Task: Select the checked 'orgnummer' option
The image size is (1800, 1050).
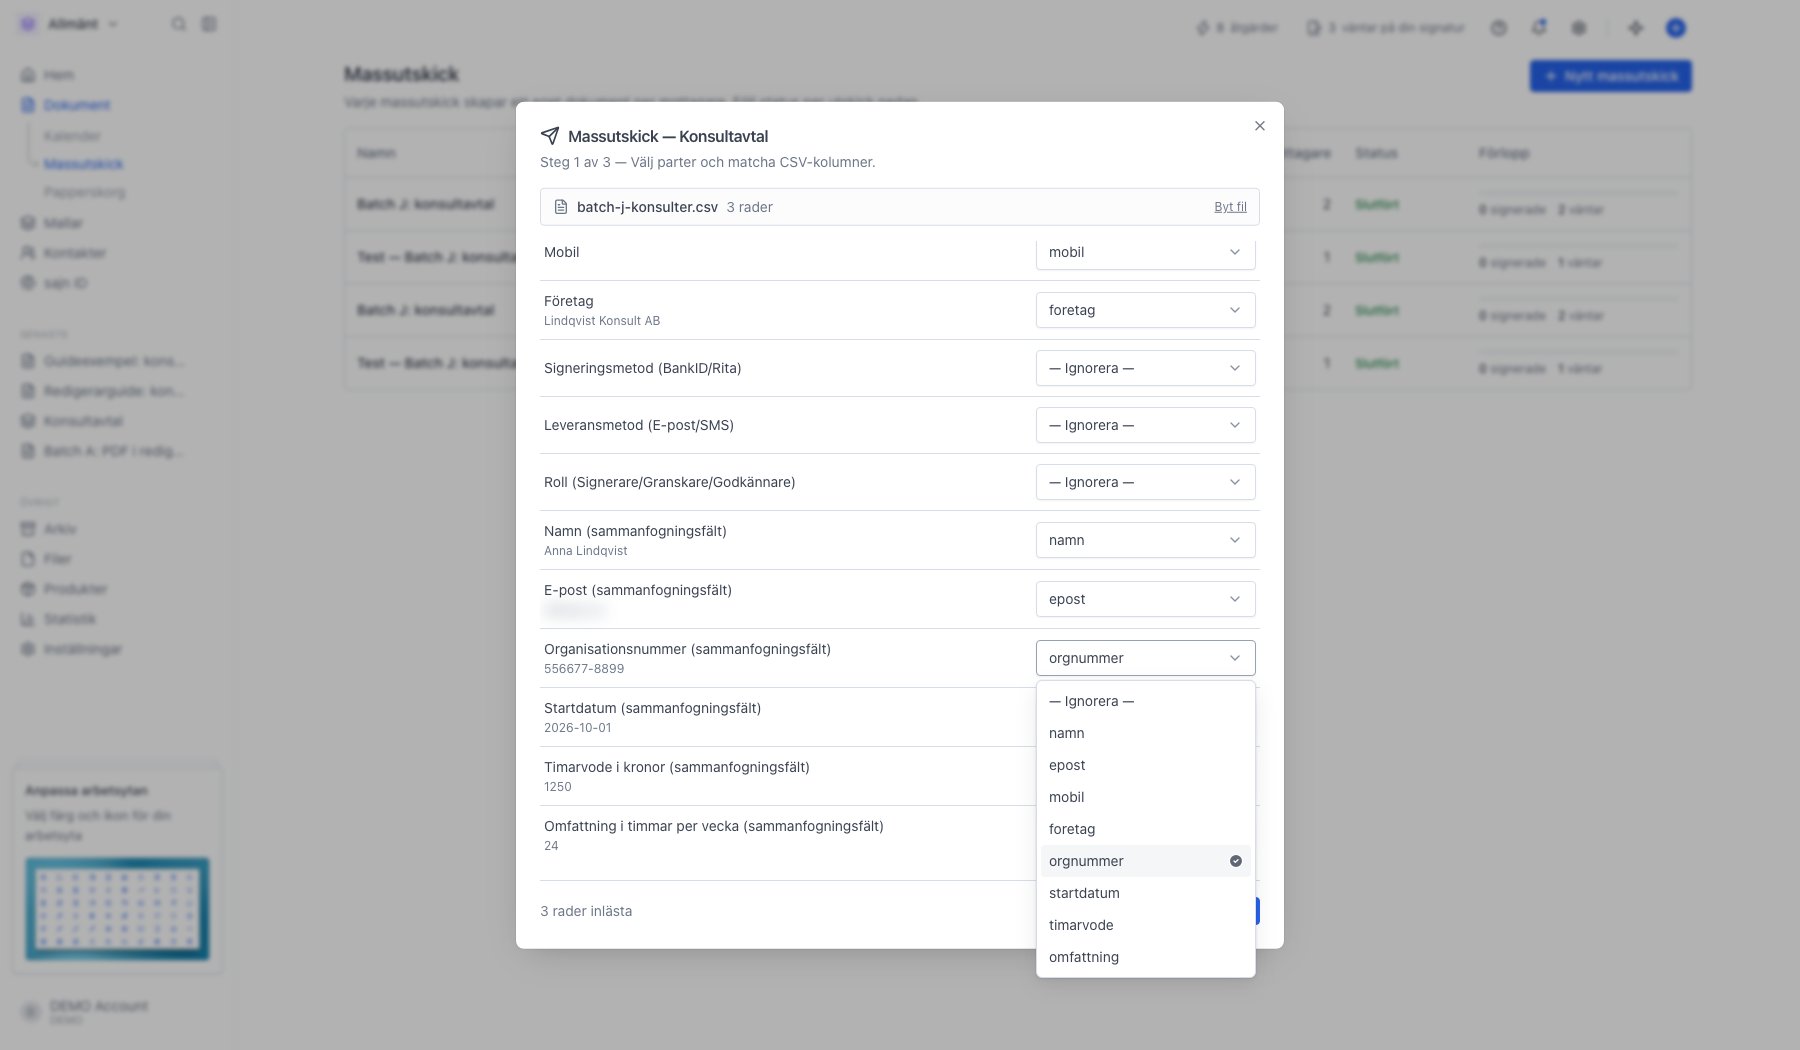Action: (x=1145, y=861)
